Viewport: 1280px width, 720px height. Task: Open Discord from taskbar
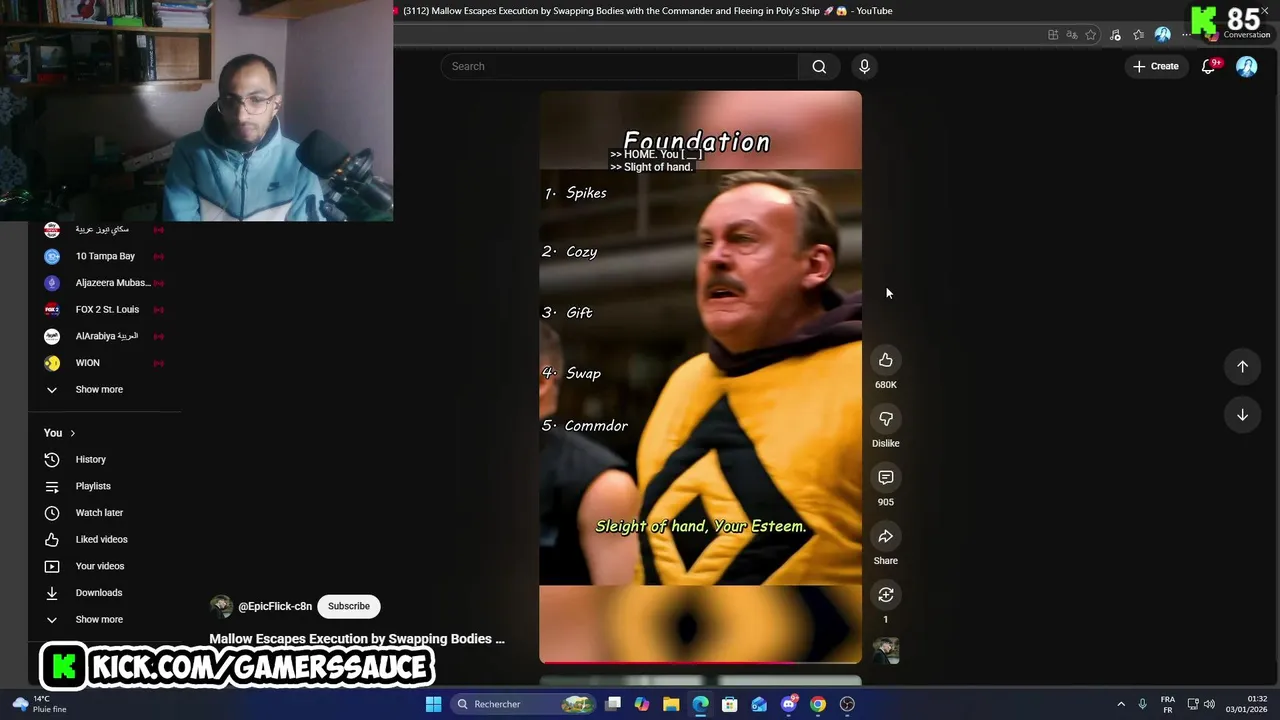[789, 704]
